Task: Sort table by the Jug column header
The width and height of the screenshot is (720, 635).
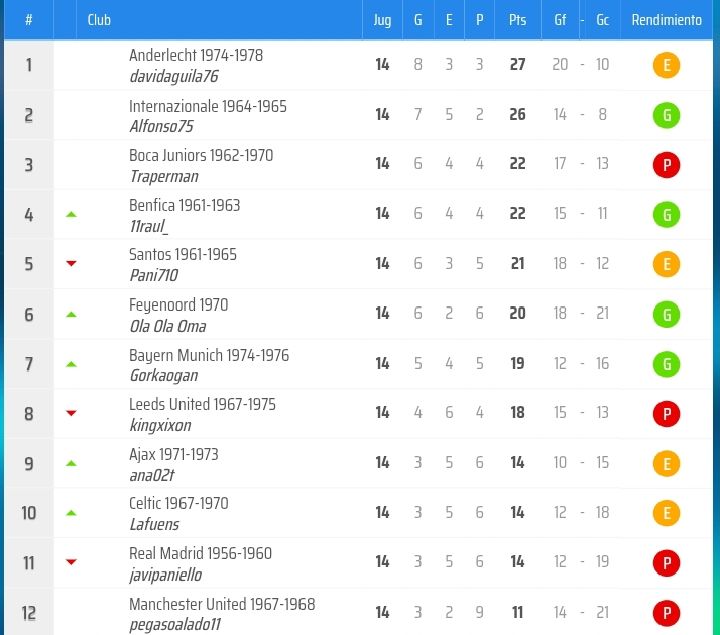Action: (382, 20)
